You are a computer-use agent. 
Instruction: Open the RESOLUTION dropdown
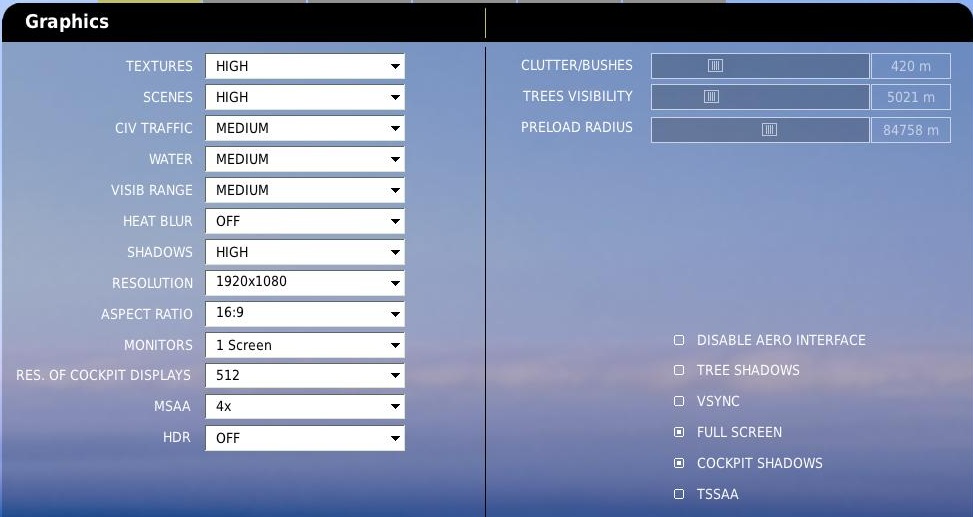(x=305, y=282)
